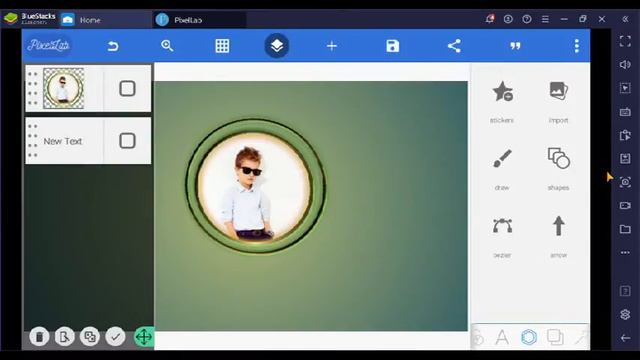The image size is (640, 360).
Task: Confirm with the checkmark round button
Action: click(x=115, y=337)
